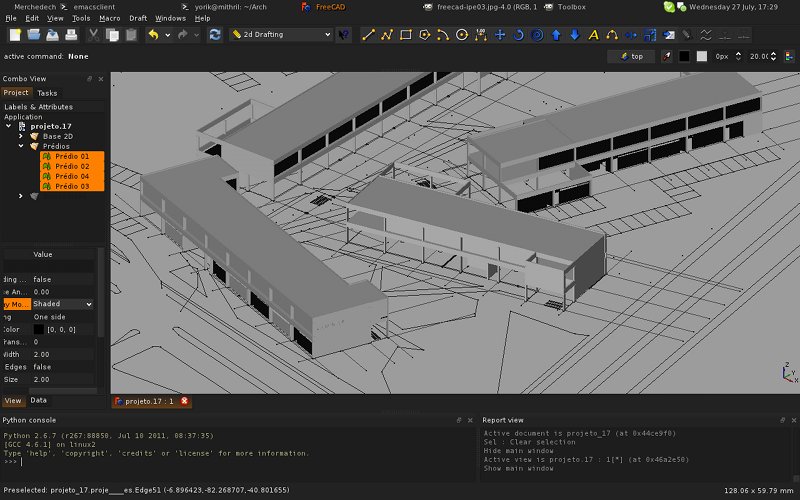Open the Shaded display mode dropdown
The width and height of the screenshot is (800, 500).
coord(63,304)
